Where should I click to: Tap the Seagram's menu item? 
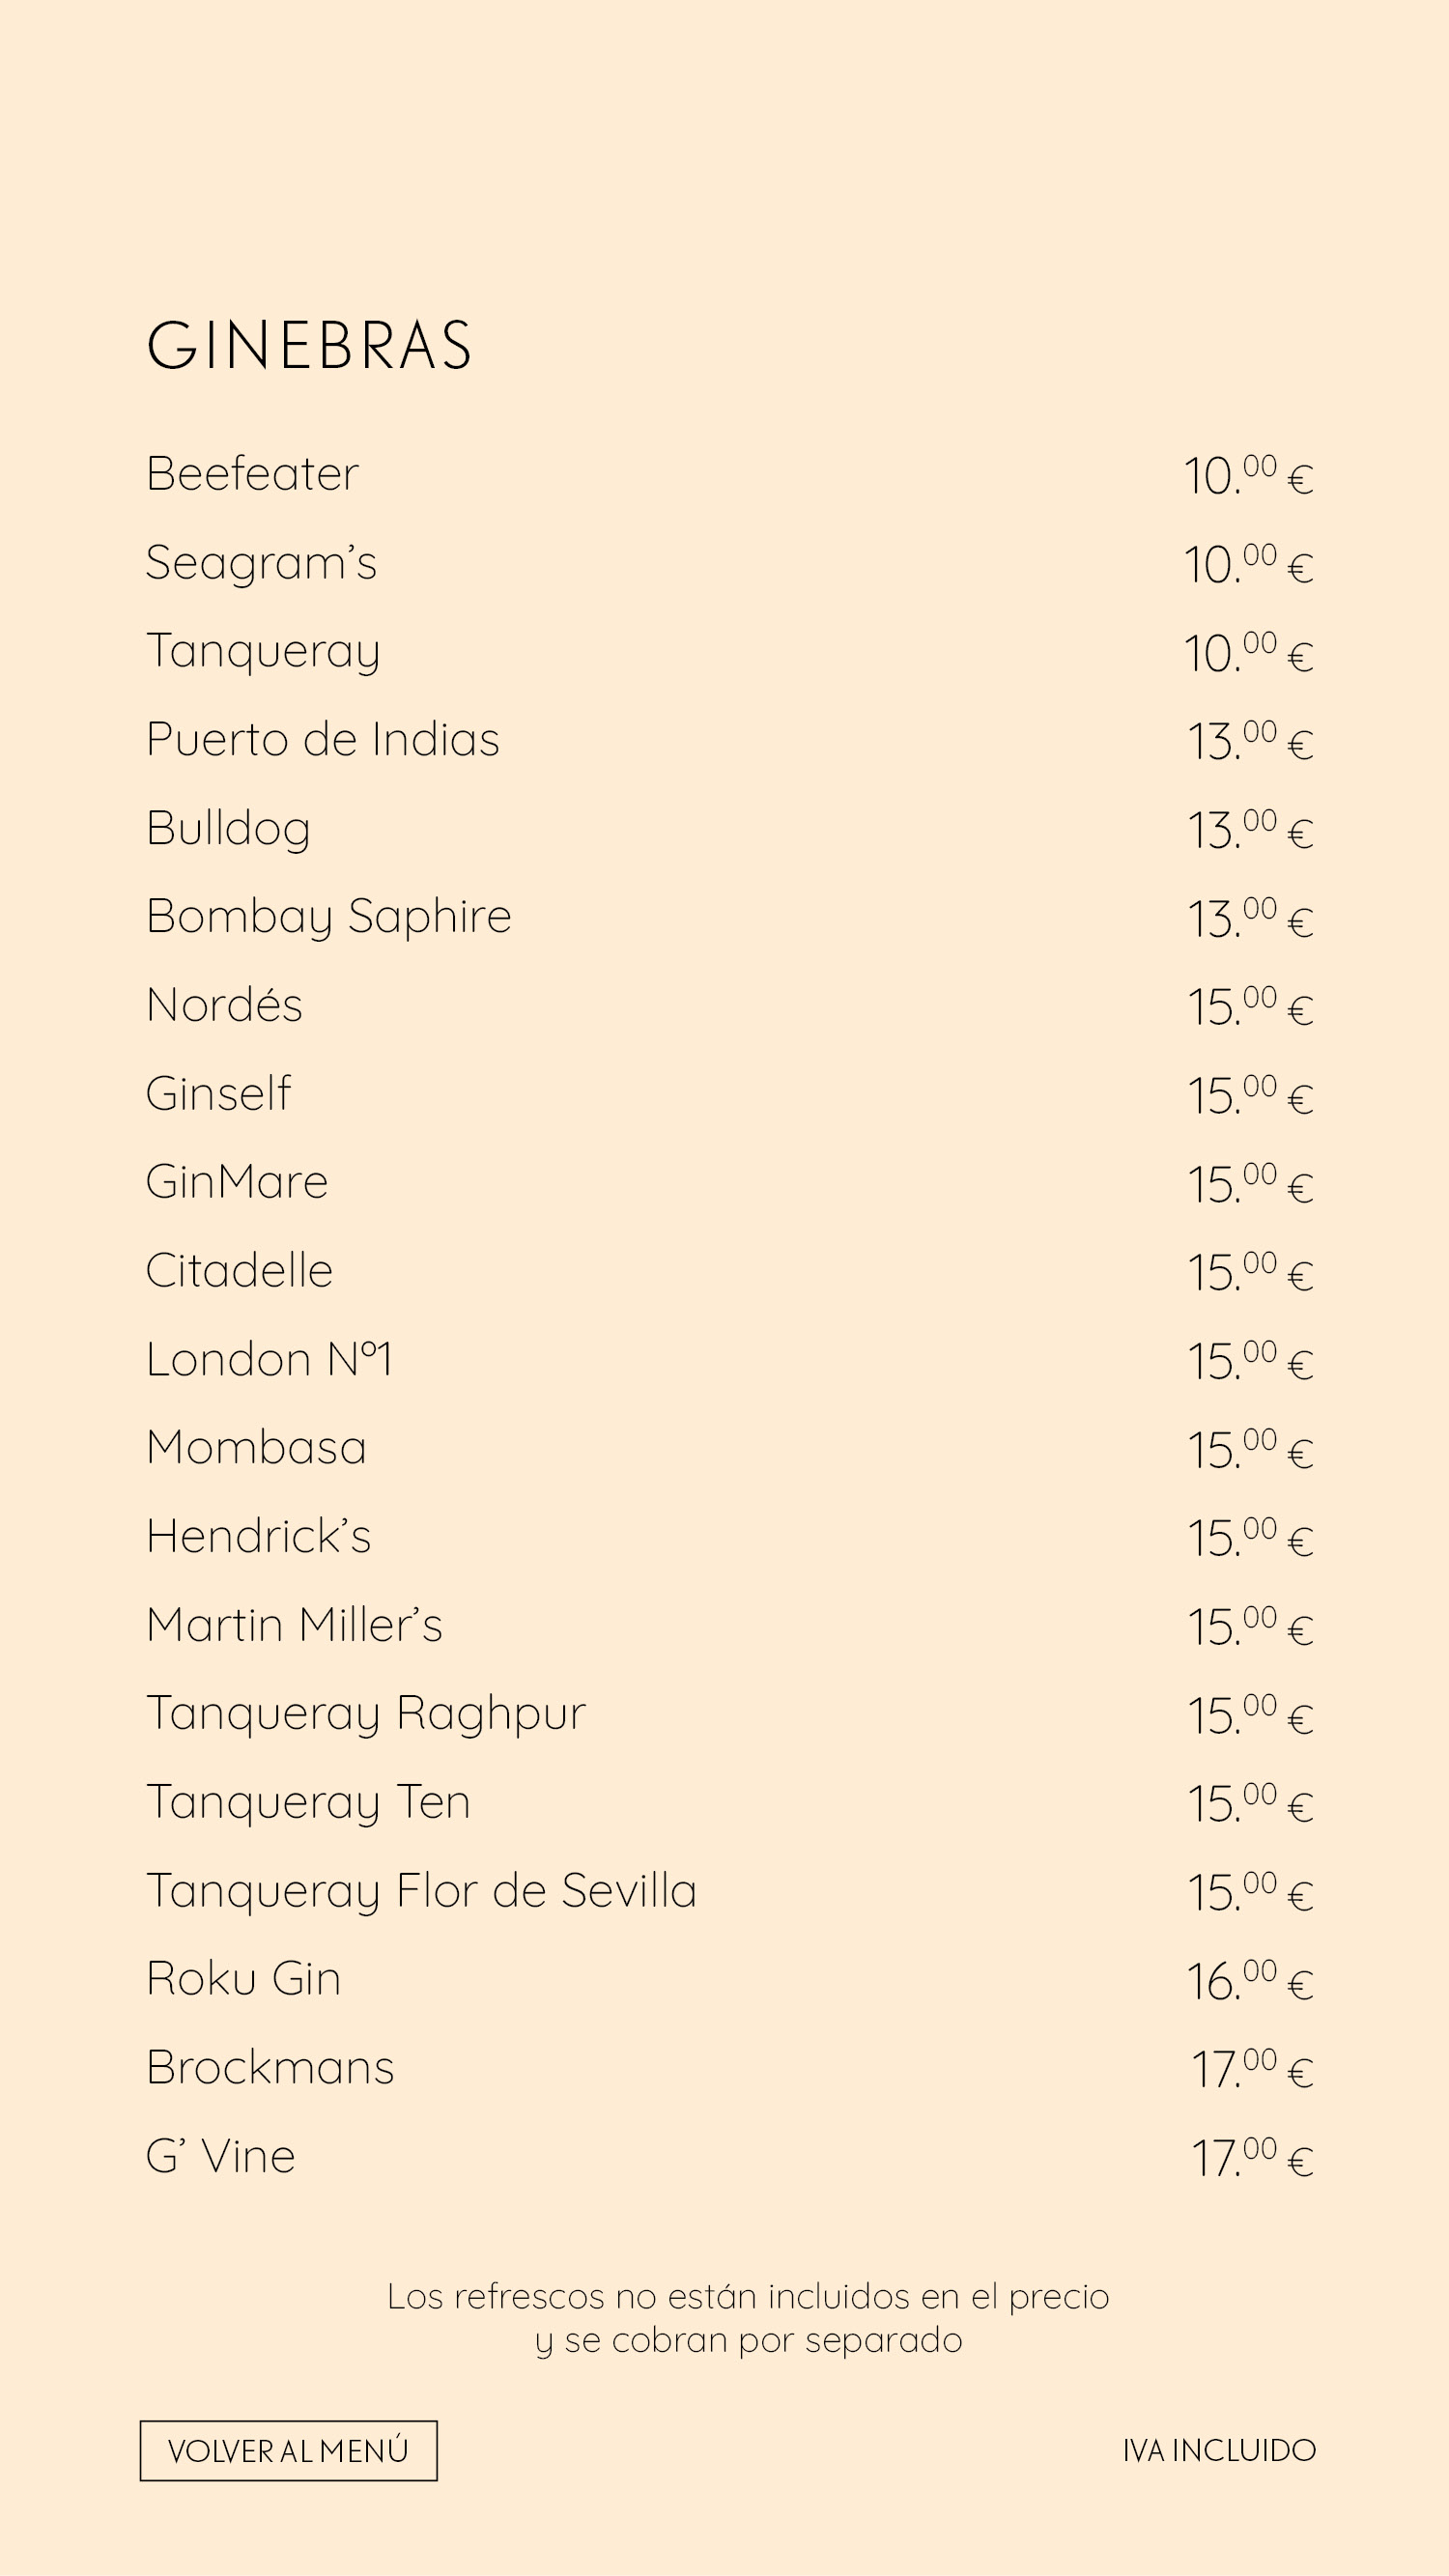(261, 562)
